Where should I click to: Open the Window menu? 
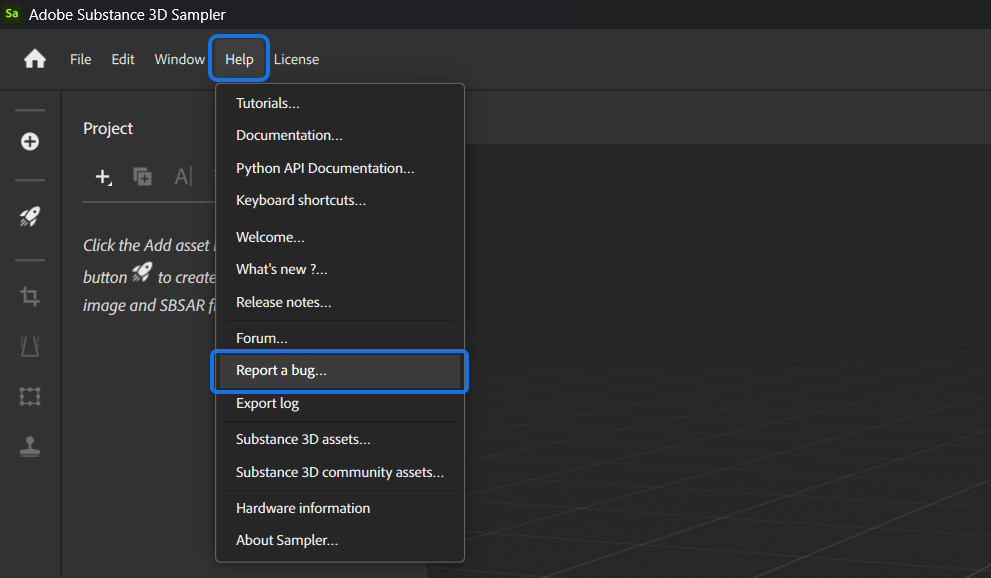[179, 59]
